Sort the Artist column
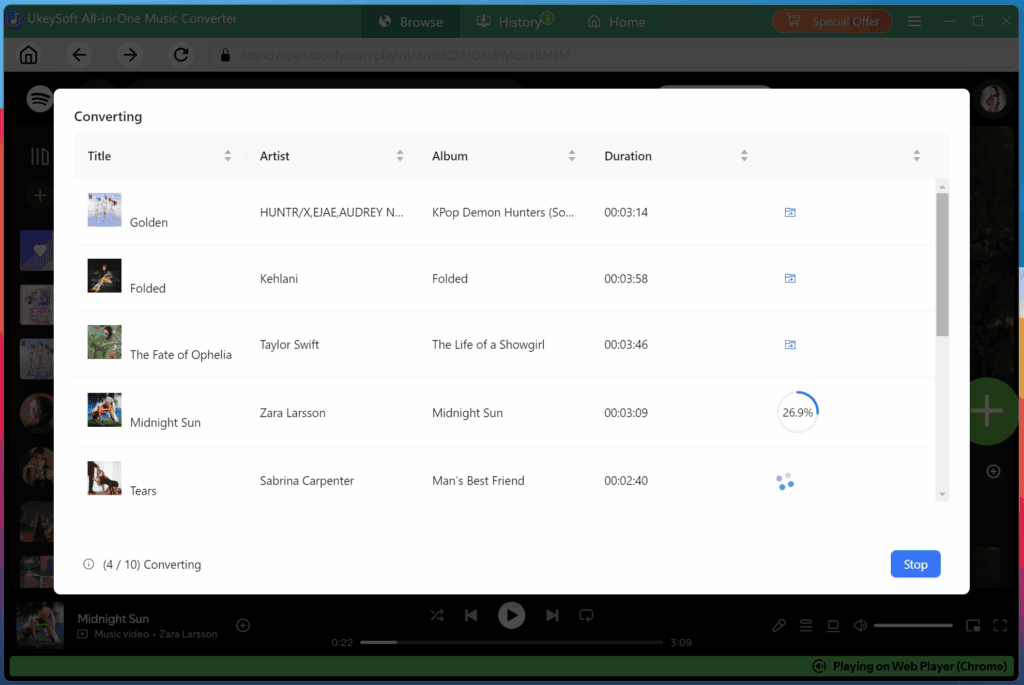Image resolution: width=1024 pixels, height=685 pixels. (400, 156)
